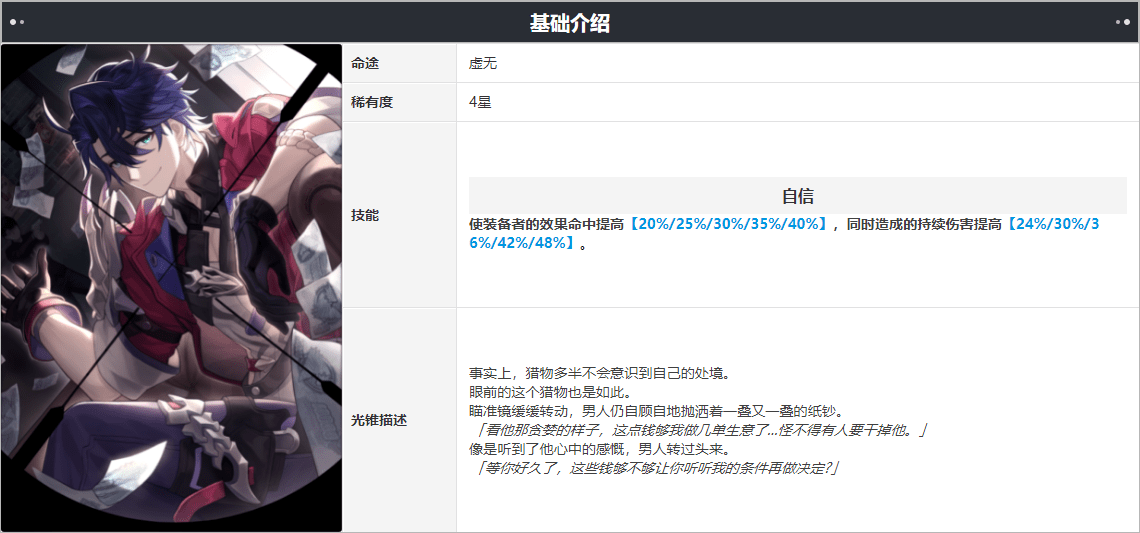The height and width of the screenshot is (533, 1140).
Task: Click the italic quote starting 看他那贪婪的样子
Action: point(700,430)
